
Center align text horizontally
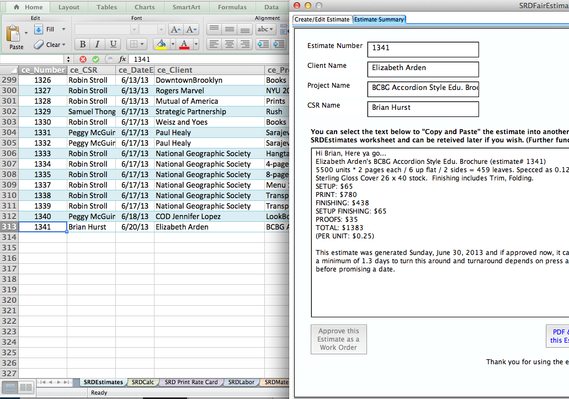[229, 44]
